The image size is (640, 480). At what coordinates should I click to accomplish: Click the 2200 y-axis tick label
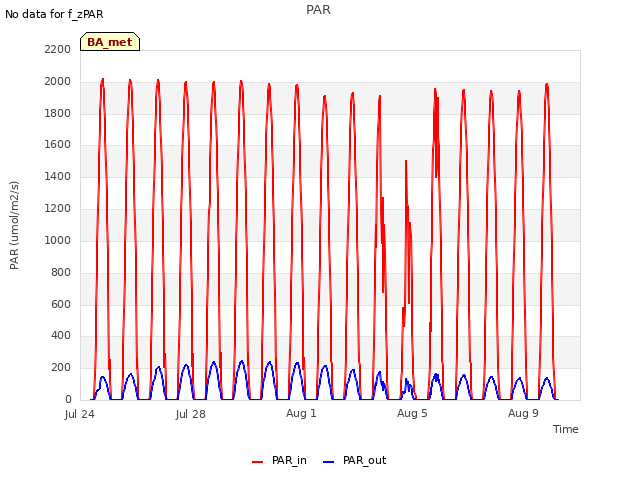pos(58,49)
